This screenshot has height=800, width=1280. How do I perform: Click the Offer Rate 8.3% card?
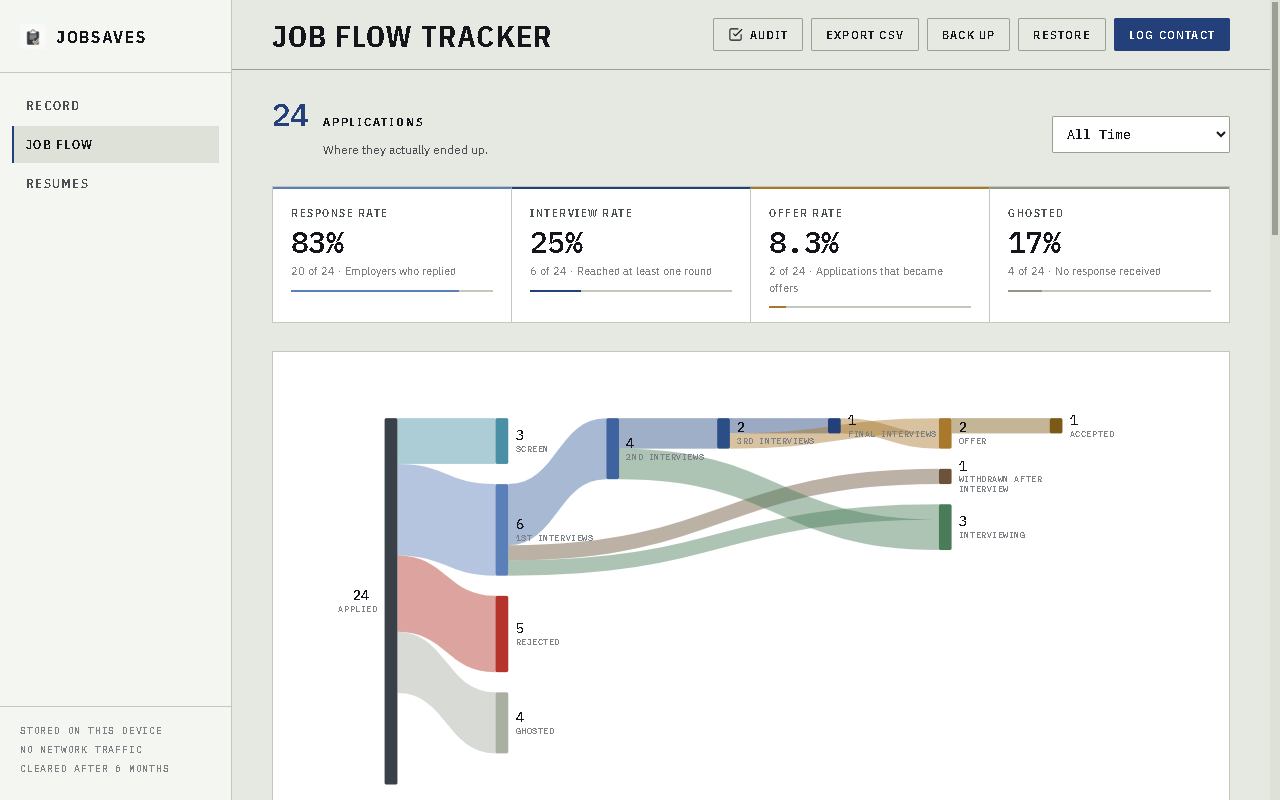point(870,254)
